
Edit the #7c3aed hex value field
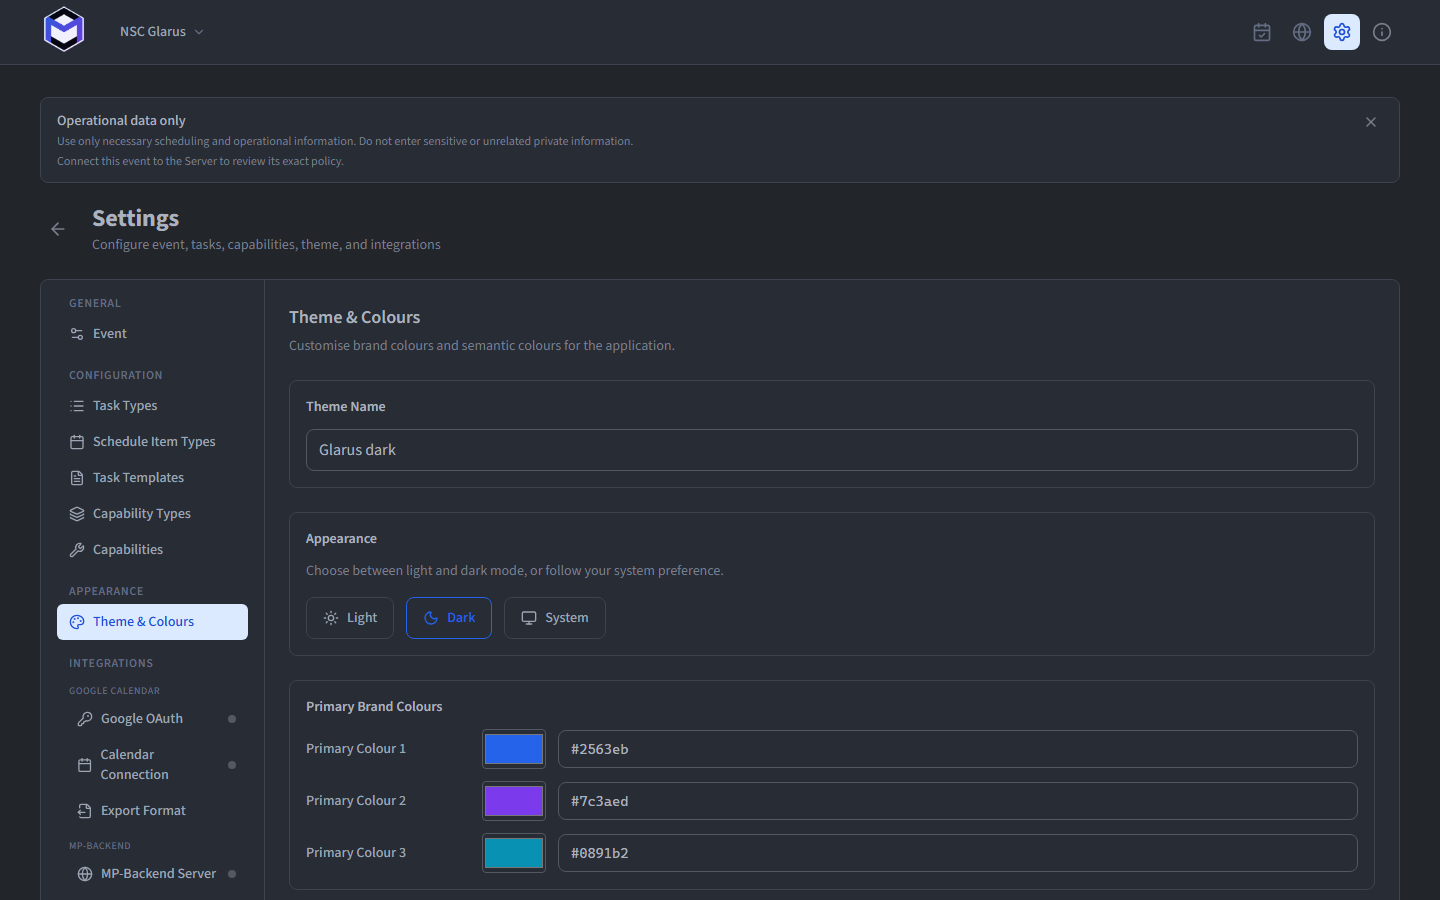[x=958, y=801]
